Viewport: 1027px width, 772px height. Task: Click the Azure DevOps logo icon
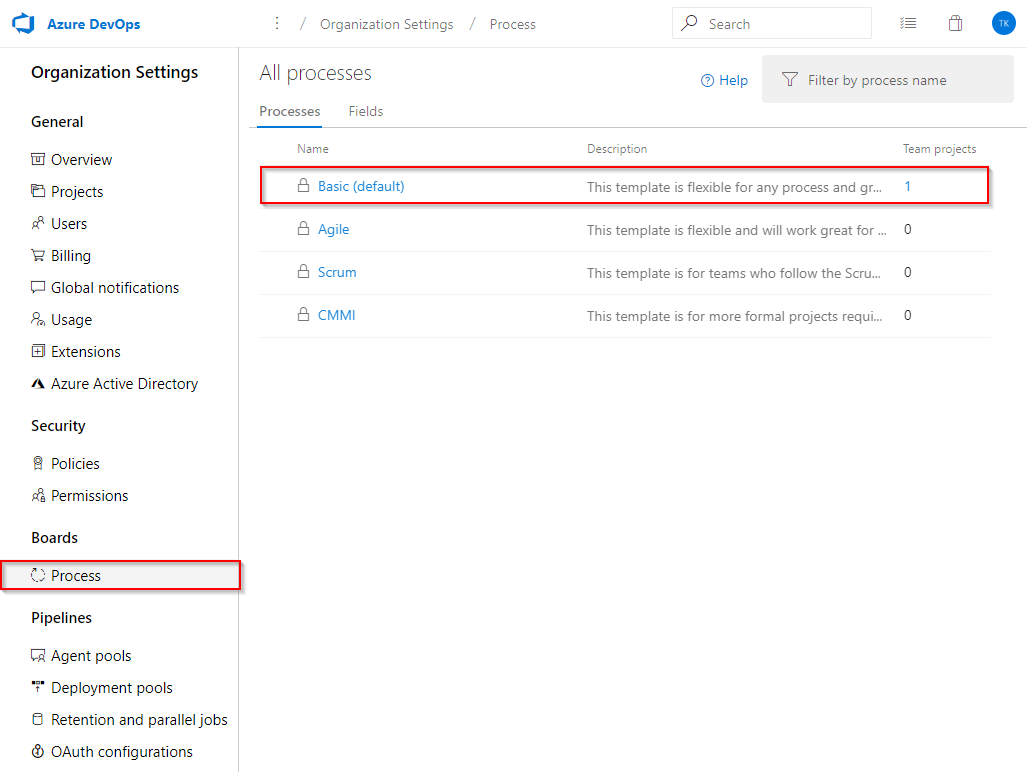(x=23, y=23)
